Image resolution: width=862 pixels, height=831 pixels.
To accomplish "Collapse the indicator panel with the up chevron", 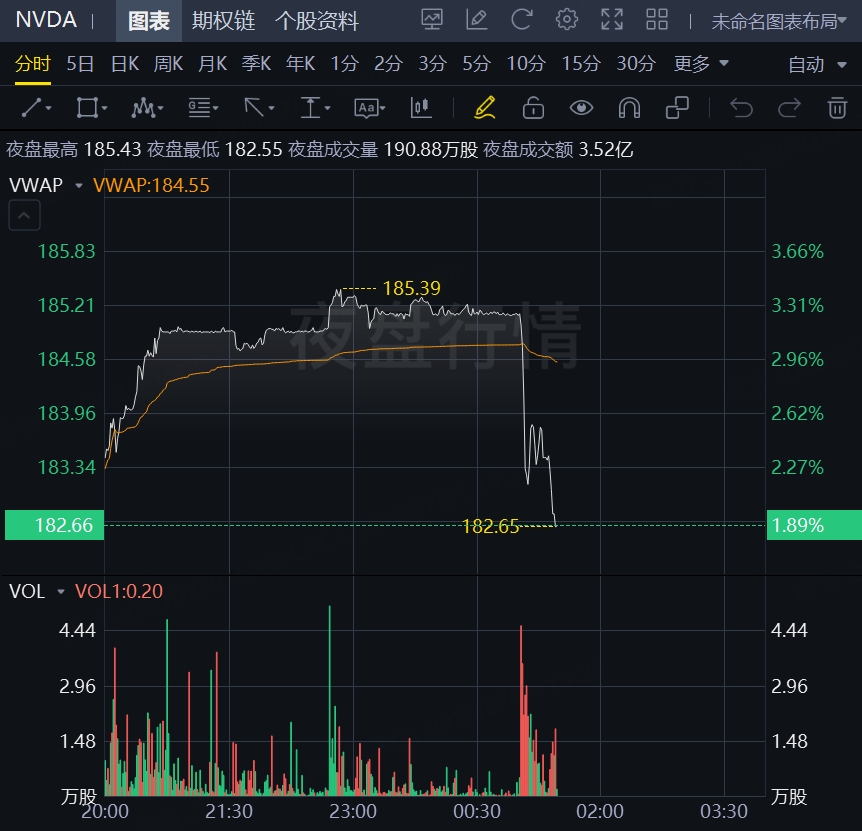I will [x=24, y=215].
